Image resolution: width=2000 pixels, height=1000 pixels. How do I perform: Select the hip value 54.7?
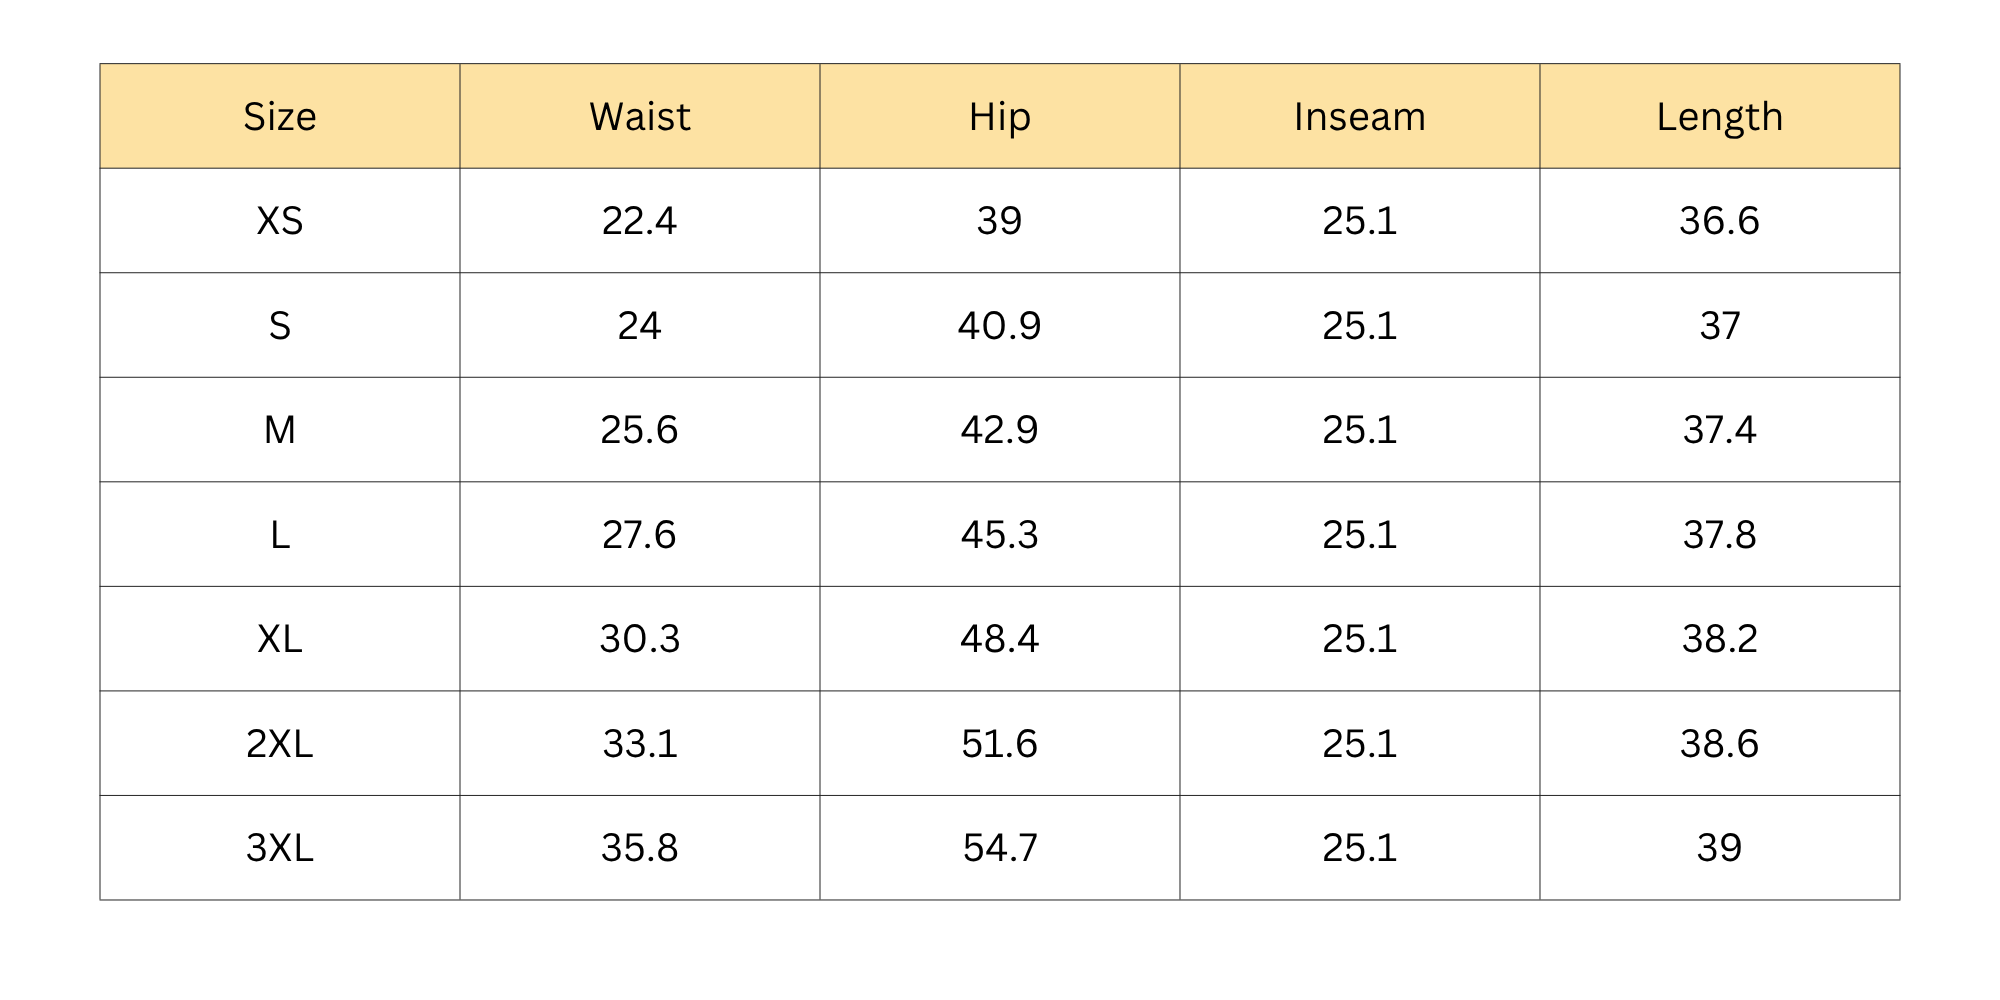[1000, 848]
